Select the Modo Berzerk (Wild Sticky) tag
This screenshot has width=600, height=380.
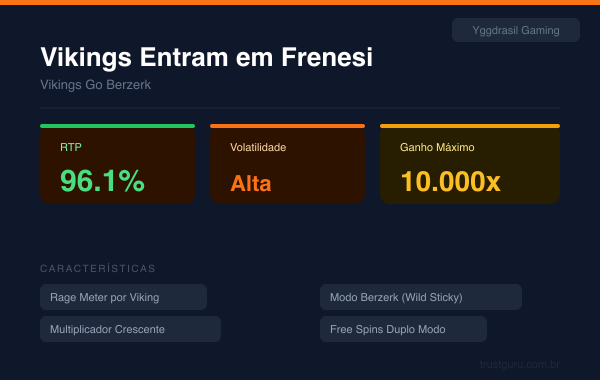421,297
